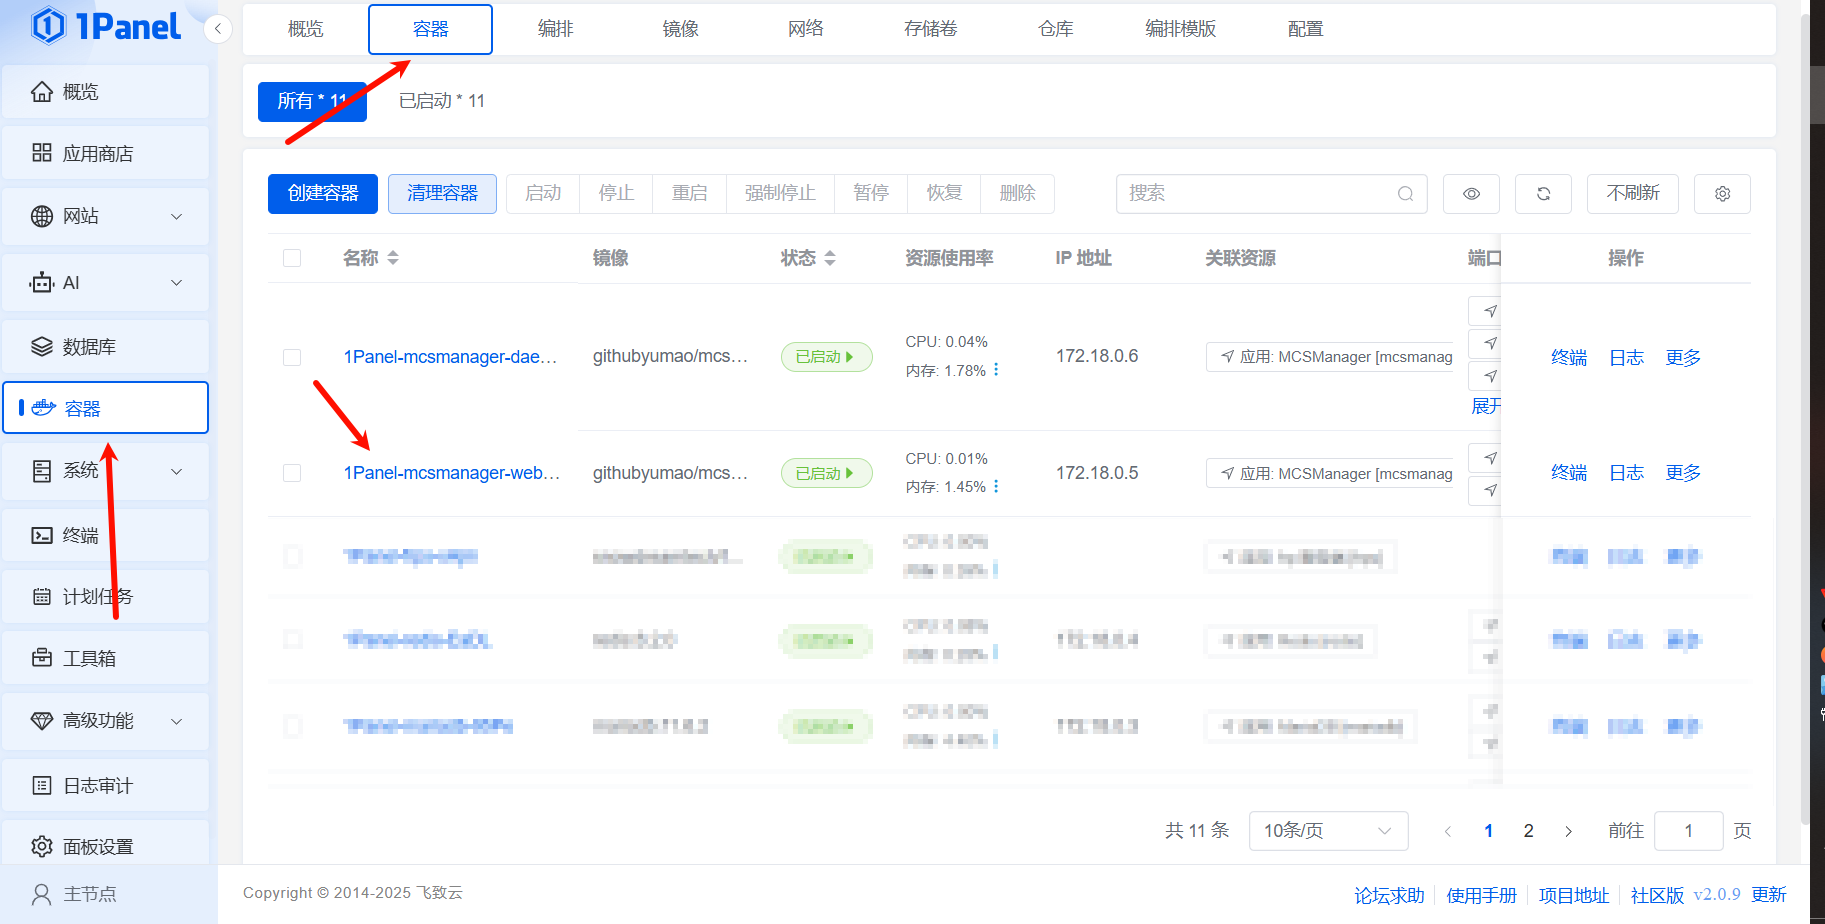The width and height of the screenshot is (1825, 924).
Task: Open 应用商店 app store in sidebar
Action: click(105, 153)
